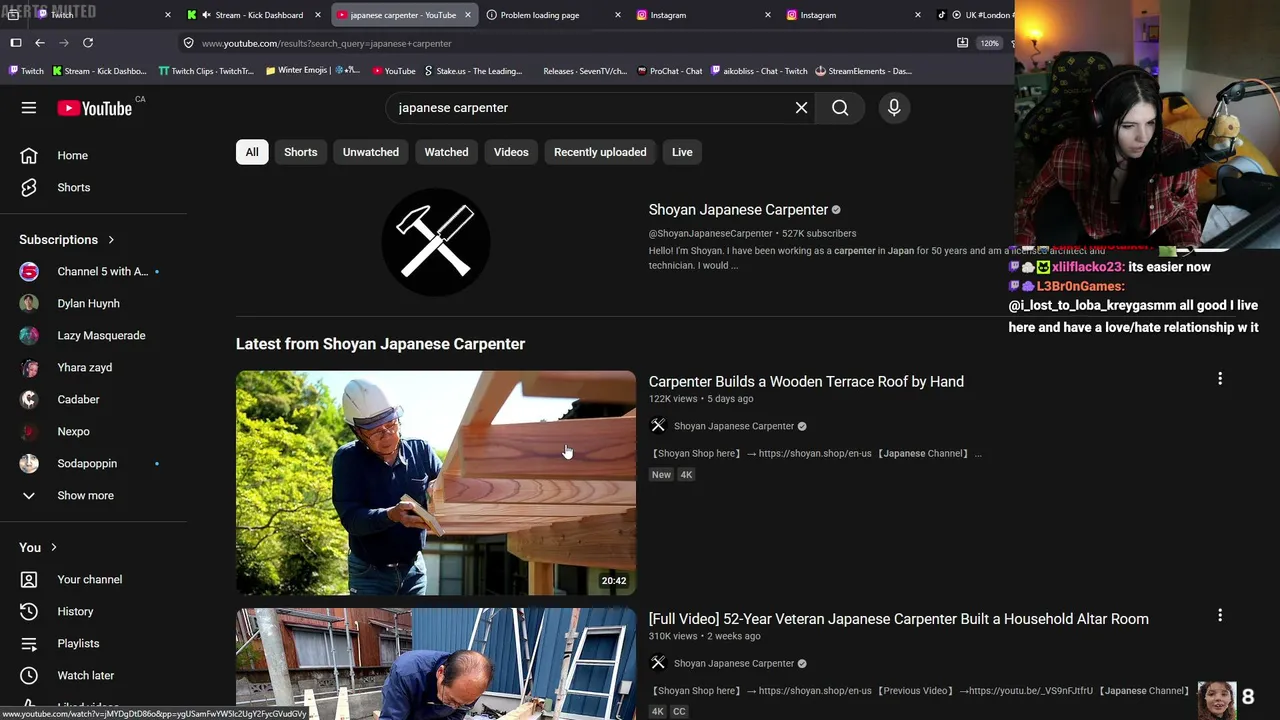Viewport: 1280px width, 720px height.
Task: Open Winter Emojis bookmark folder
Action: (313, 71)
